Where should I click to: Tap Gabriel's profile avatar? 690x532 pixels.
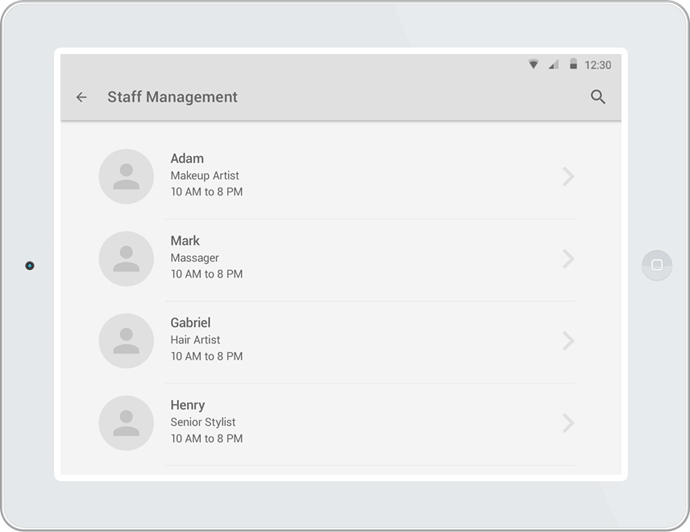126,341
